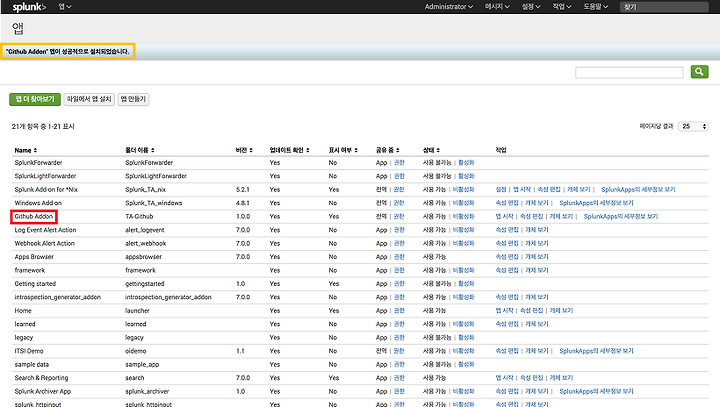The width and height of the screenshot is (720, 407).
Task: Click 앱 시작 for Search & Reporting
Action: point(504,378)
